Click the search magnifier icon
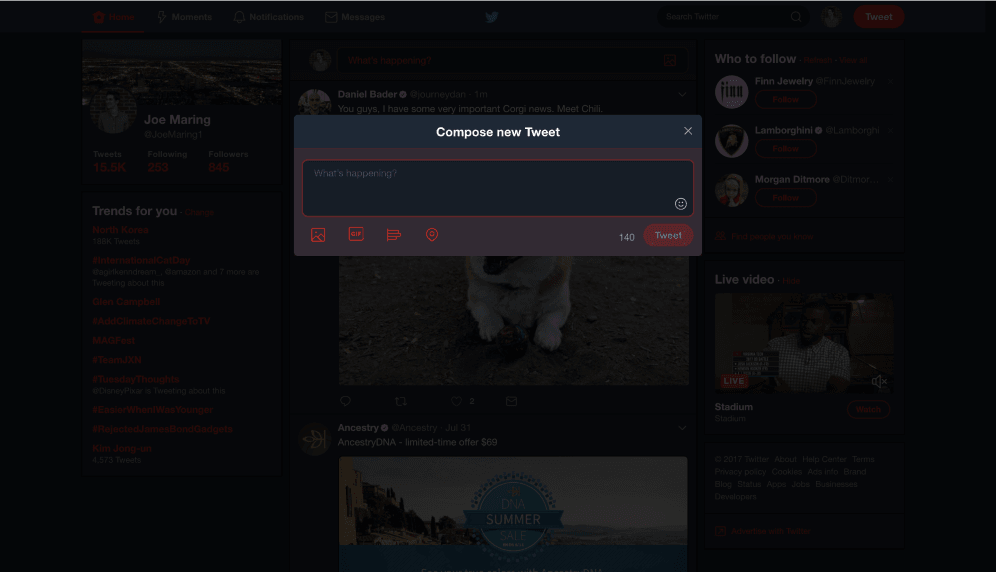Viewport: 996px width, 572px height. [796, 17]
